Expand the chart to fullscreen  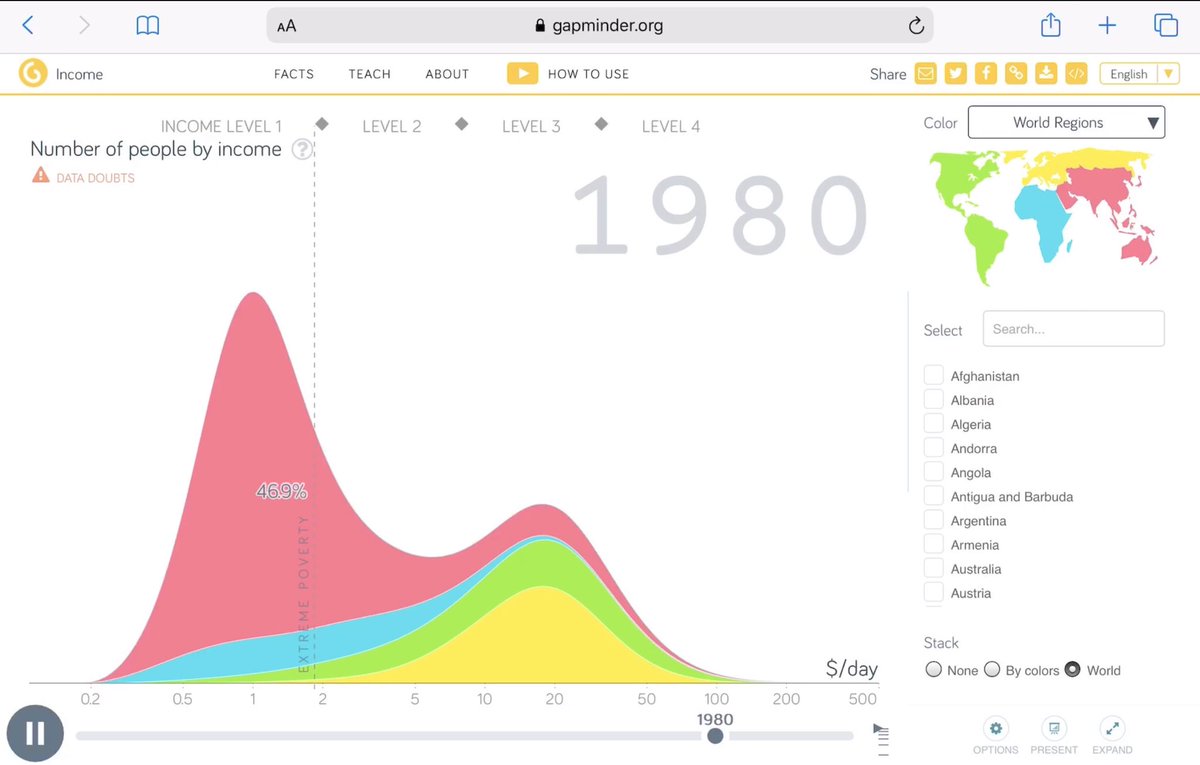(x=1111, y=729)
